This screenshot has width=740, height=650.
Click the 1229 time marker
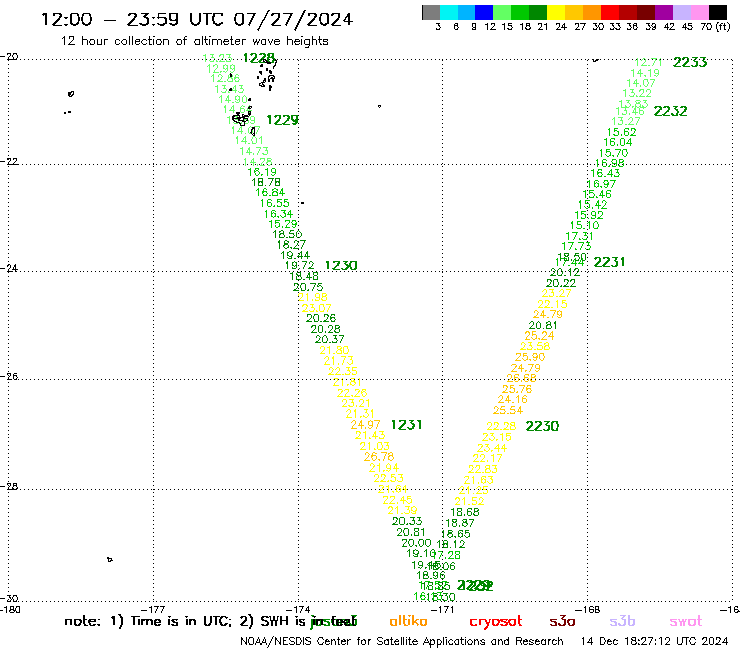click(282, 120)
